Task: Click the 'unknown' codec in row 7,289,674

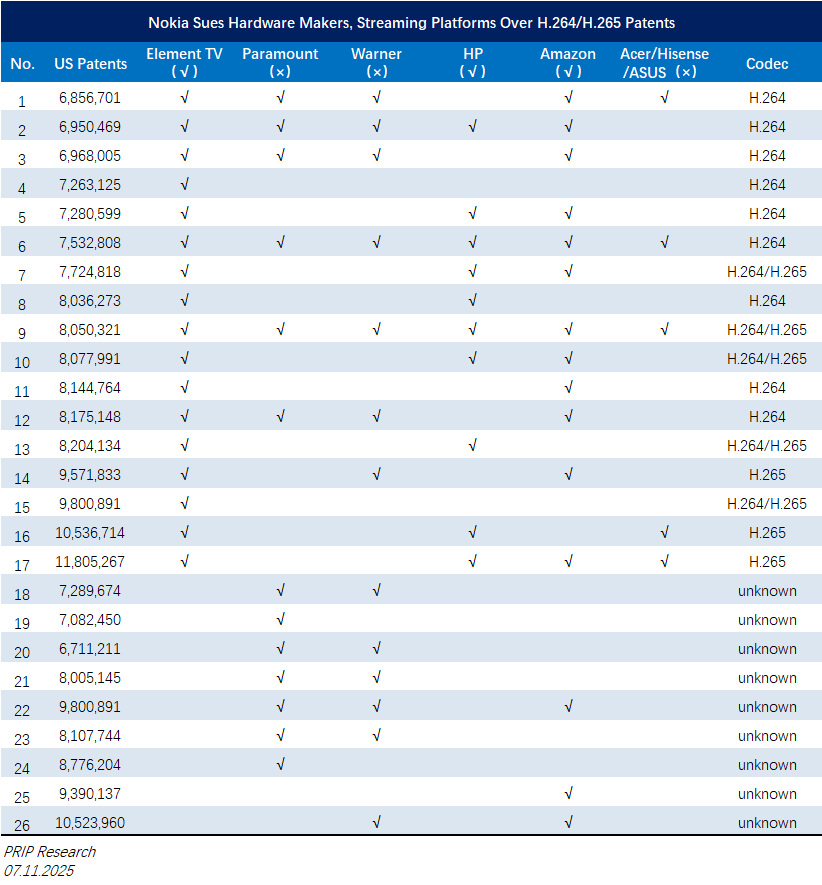Action: click(x=767, y=591)
